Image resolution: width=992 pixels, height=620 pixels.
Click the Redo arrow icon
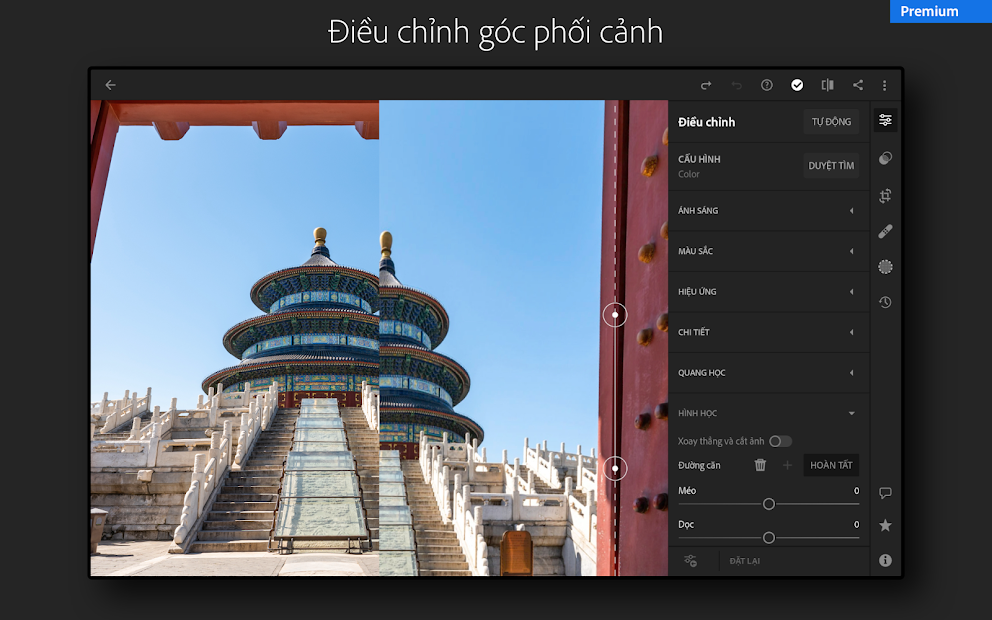[706, 85]
